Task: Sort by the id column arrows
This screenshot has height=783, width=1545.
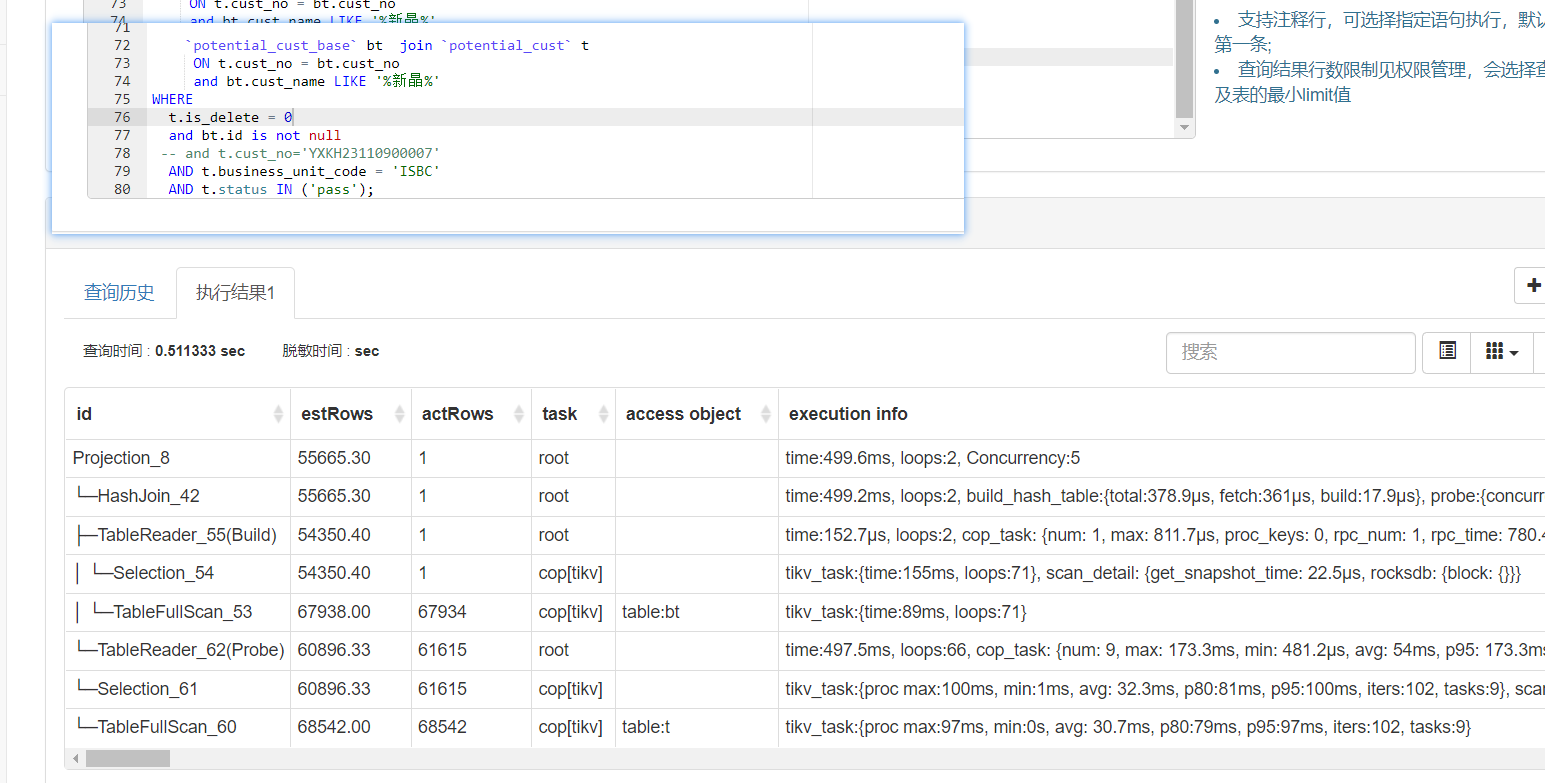Action: coord(278,414)
